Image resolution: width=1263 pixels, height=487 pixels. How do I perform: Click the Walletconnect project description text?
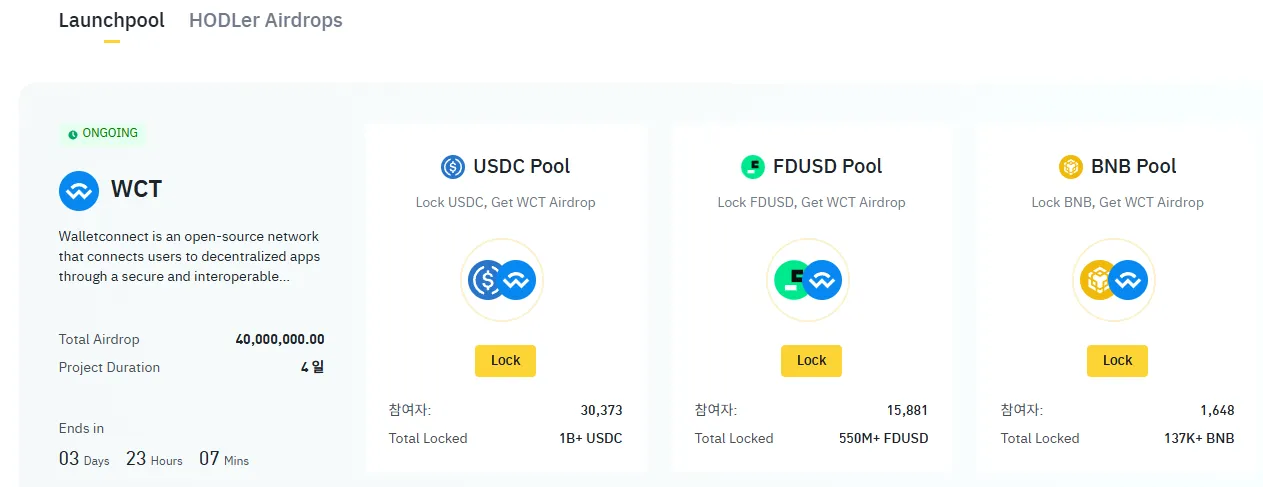(189, 257)
